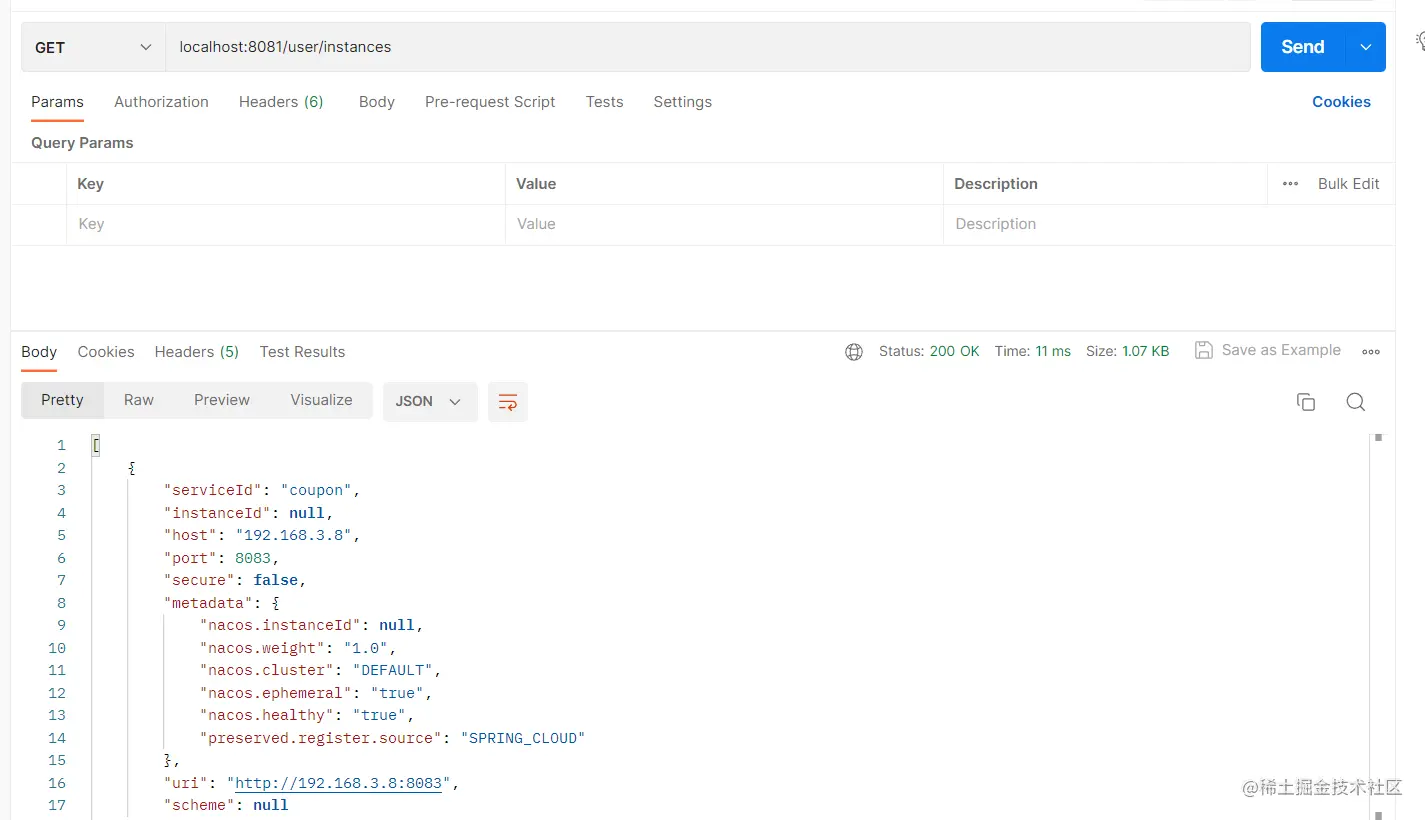The image size is (1425, 820).
Task: Open the response more options ellipsis
Action: coord(1371,352)
